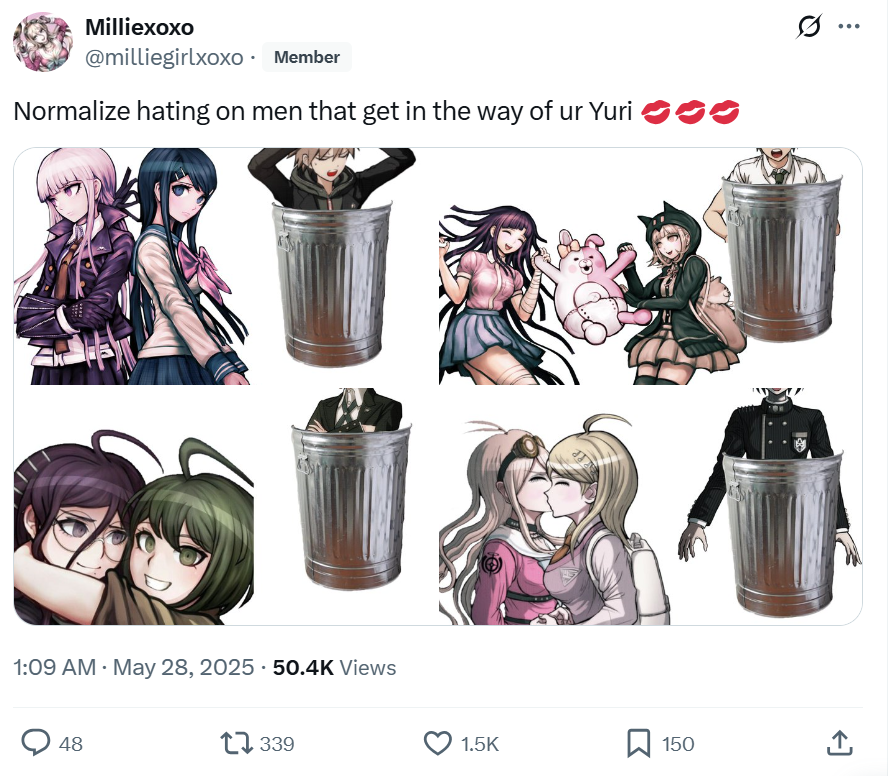Bookmark this post
This screenshot has height=776, width=888.
pyautogui.click(x=639, y=743)
